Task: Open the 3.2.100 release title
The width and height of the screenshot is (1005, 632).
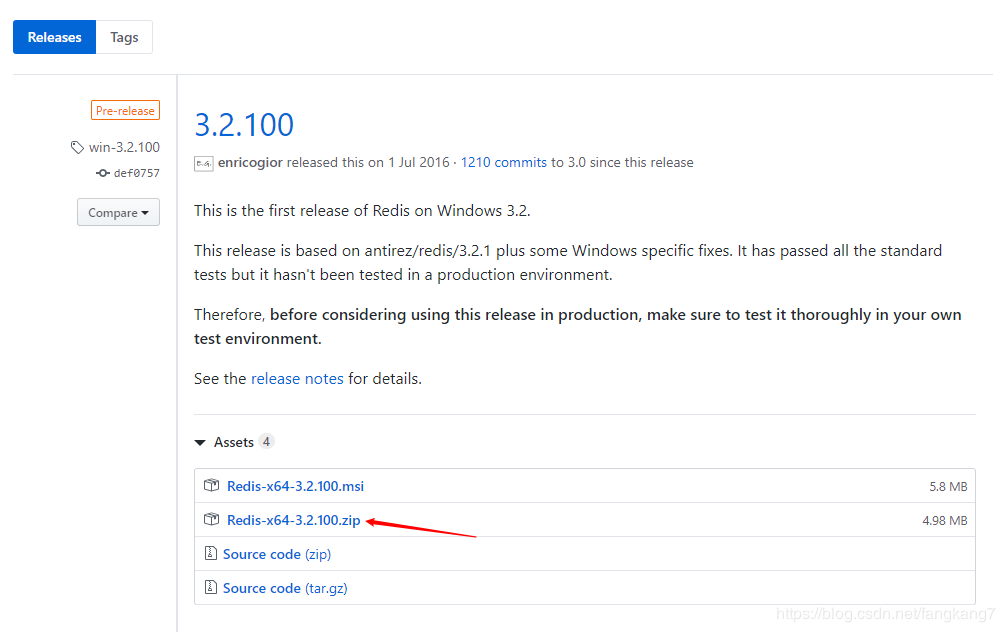Action: [x=244, y=124]
